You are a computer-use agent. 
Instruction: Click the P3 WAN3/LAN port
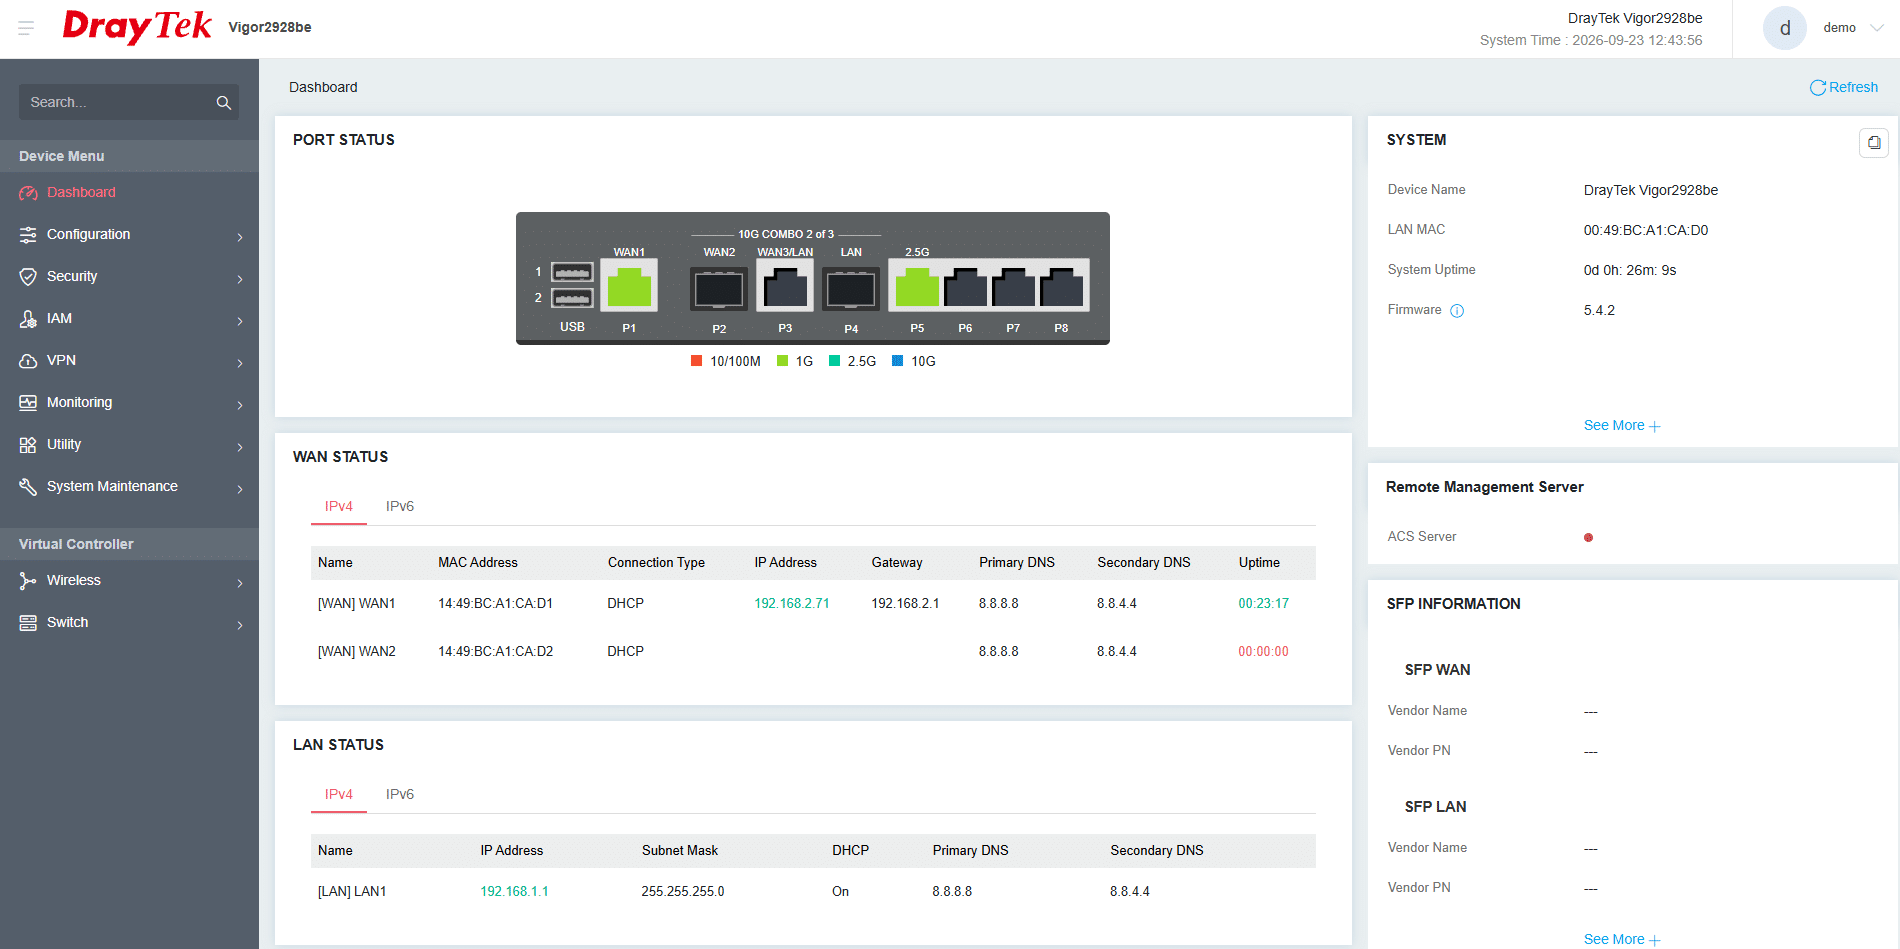point(785,288)
